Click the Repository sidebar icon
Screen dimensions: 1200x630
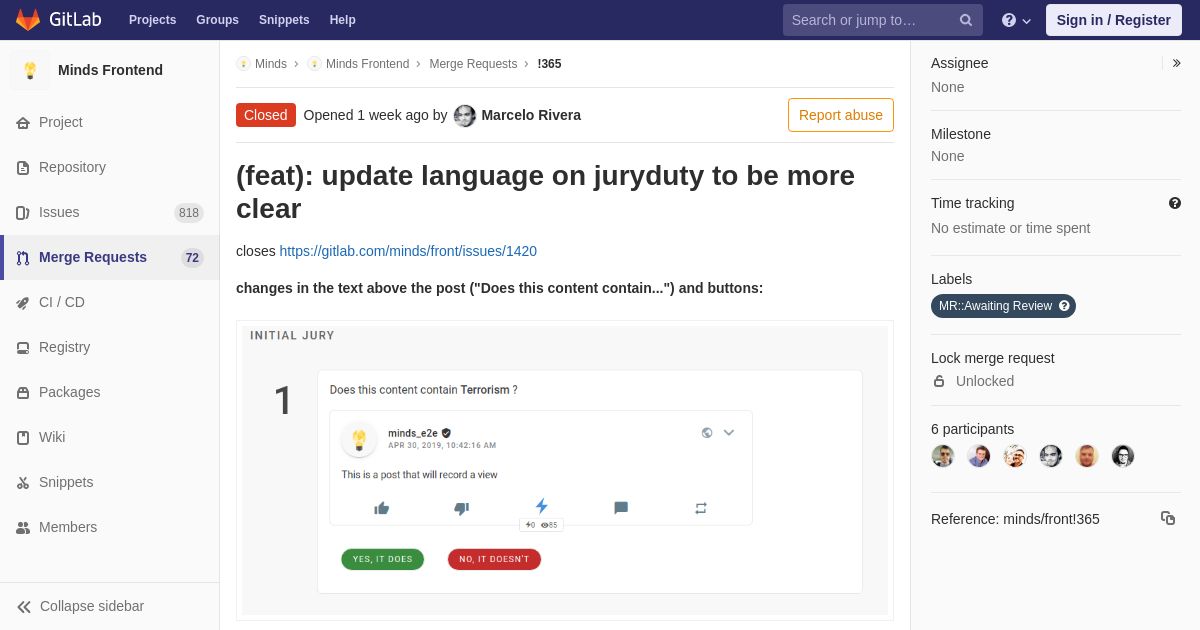23,168
